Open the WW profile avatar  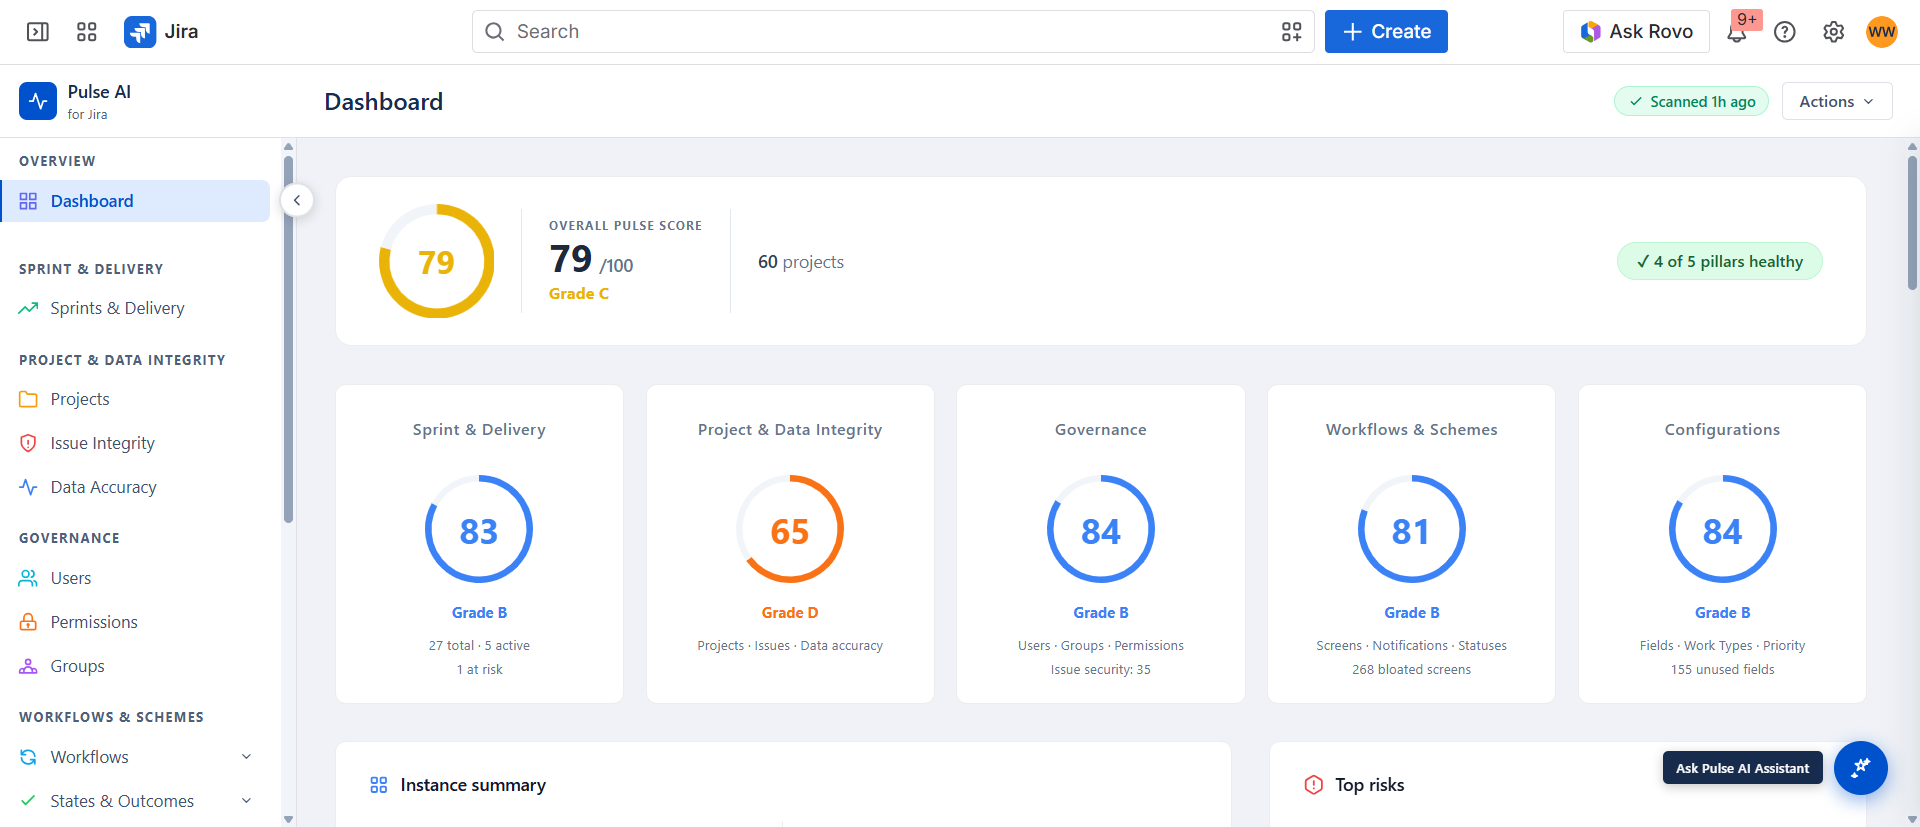1881,32
